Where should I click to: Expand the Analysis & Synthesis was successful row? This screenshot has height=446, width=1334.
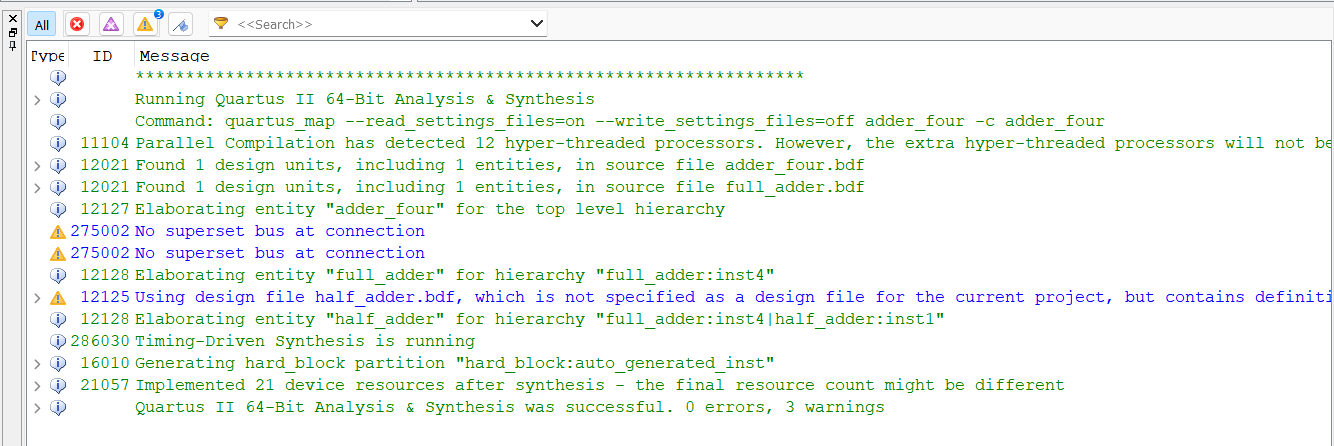click(37, 407)
